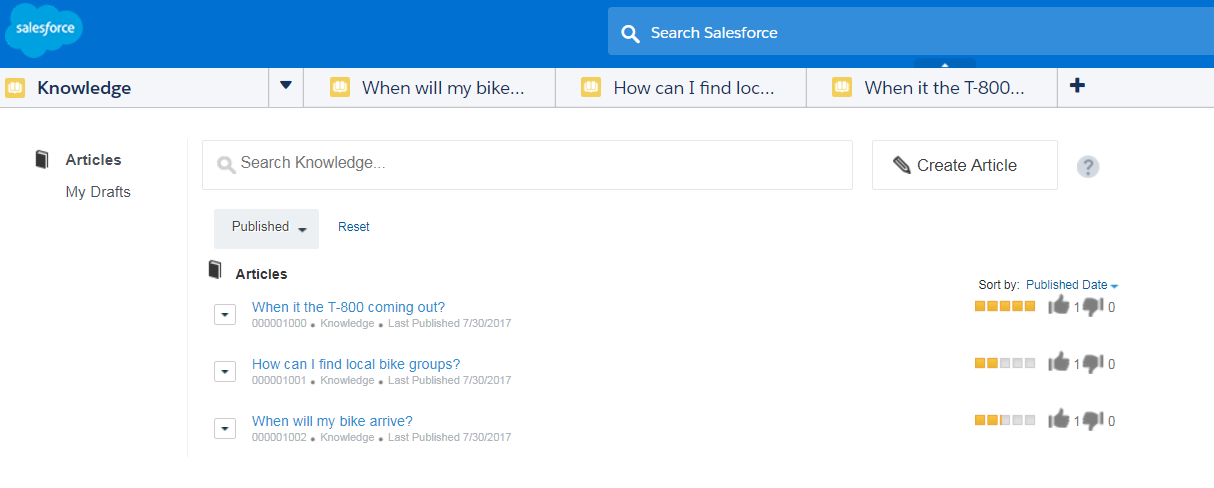Expand actions menu for T-800 article
Viewport: 1214px width, 488px height.
[225, 315]
